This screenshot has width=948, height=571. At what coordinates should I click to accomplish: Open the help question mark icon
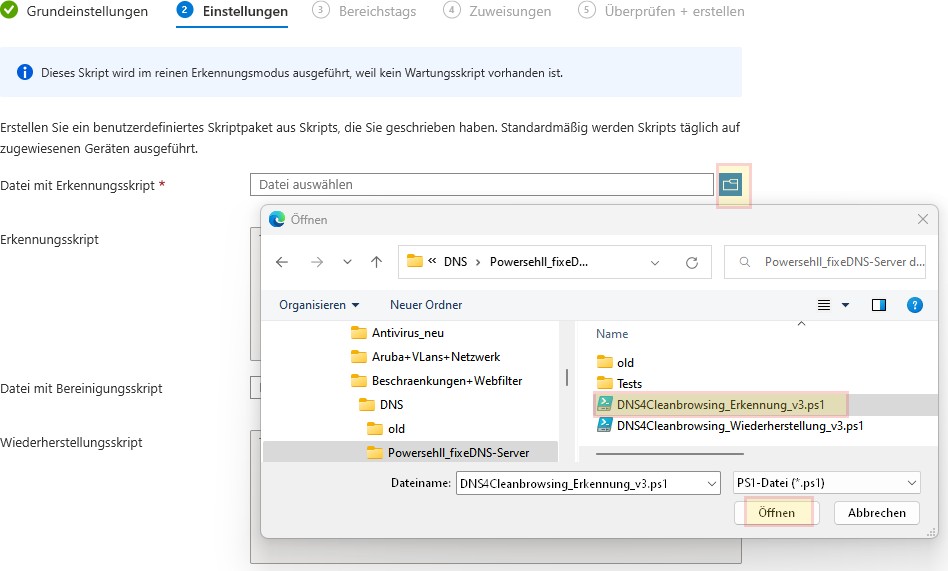click(914, 305)
